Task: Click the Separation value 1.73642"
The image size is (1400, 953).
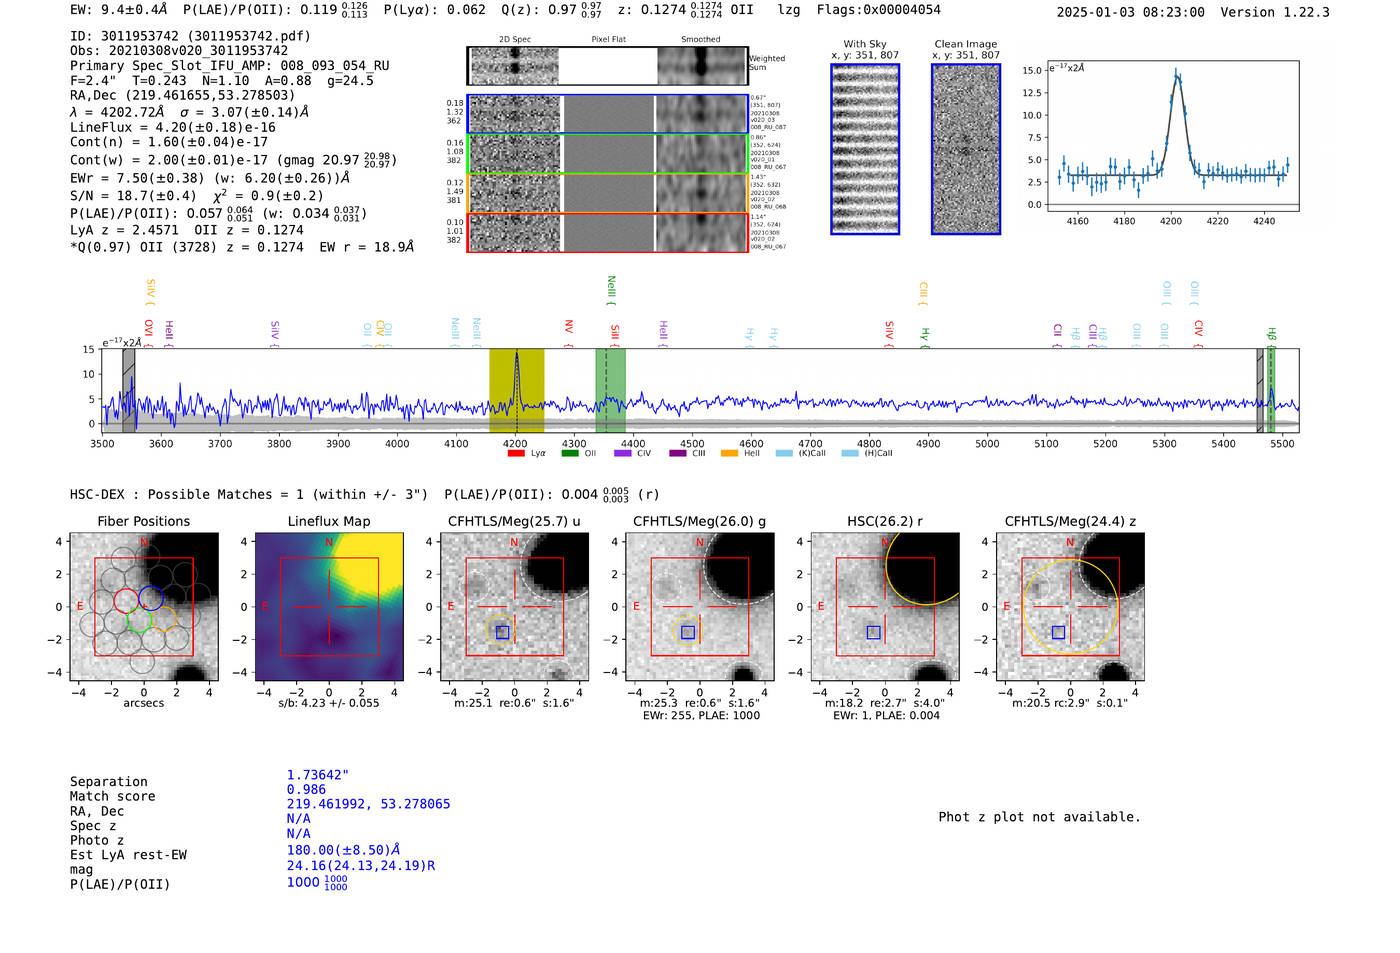Action: coord(318,775)
